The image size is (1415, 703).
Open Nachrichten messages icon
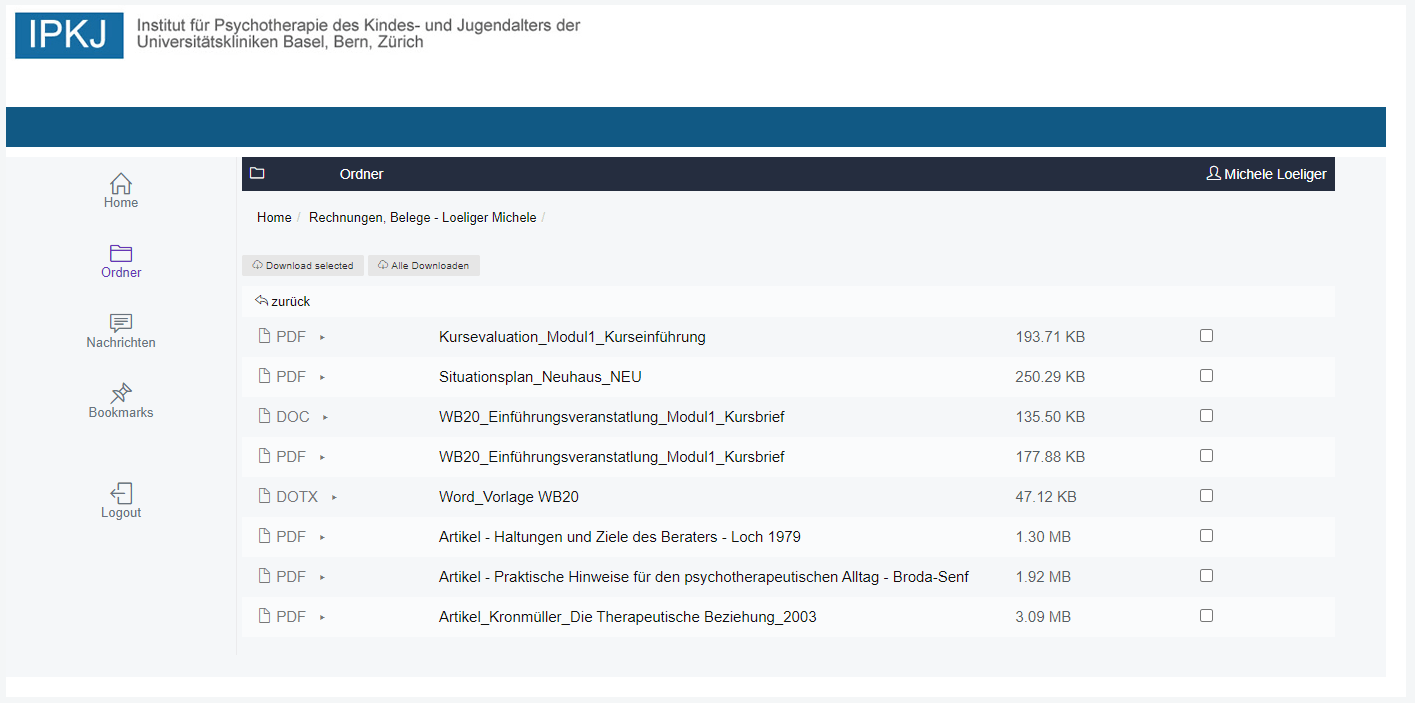[121, 323]
